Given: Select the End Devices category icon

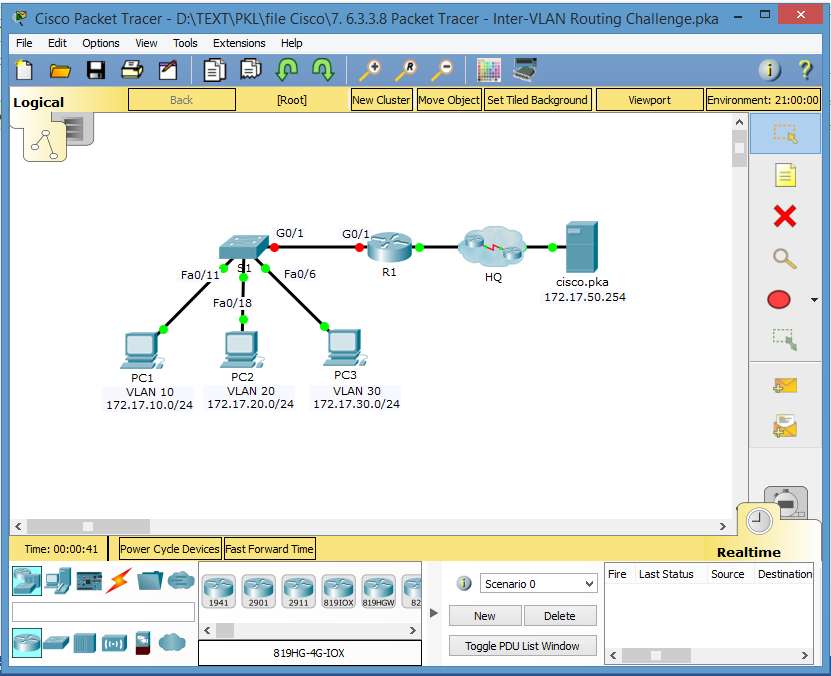Looking at the screenshot, I should (58, 581).
